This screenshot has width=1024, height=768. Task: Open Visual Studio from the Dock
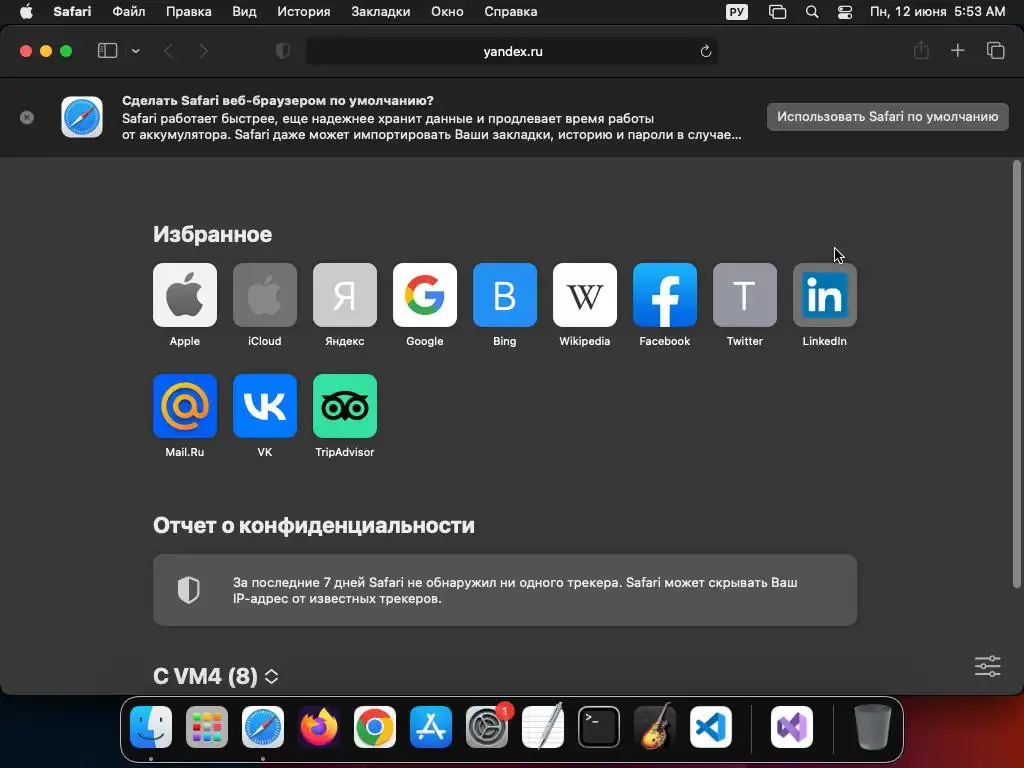(x=792, y=727)
